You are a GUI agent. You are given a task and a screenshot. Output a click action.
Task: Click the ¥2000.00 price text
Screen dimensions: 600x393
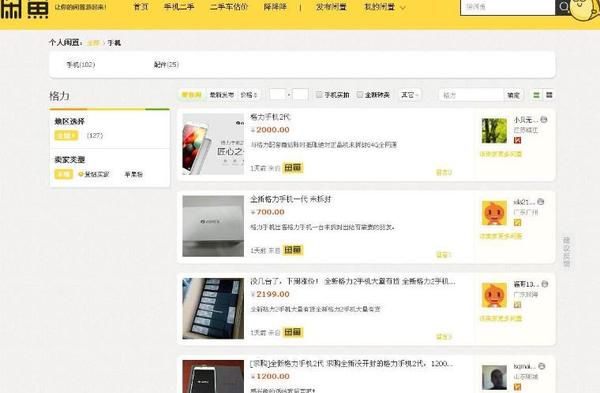[x=270, y=130]
